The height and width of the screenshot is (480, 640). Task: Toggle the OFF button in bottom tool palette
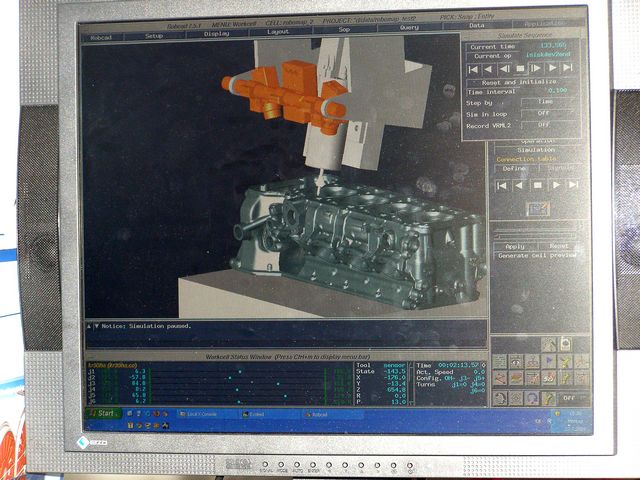pyautogui.click(x=567, y=397)
